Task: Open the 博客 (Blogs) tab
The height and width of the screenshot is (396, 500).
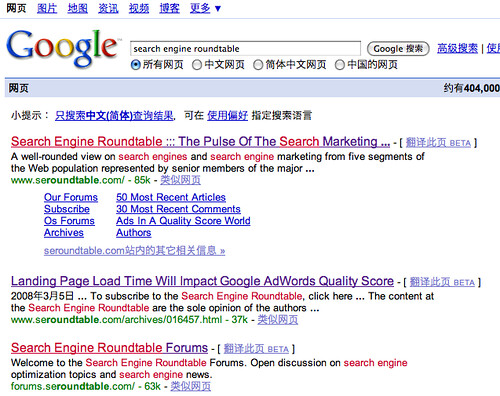Action: (169, 8)
